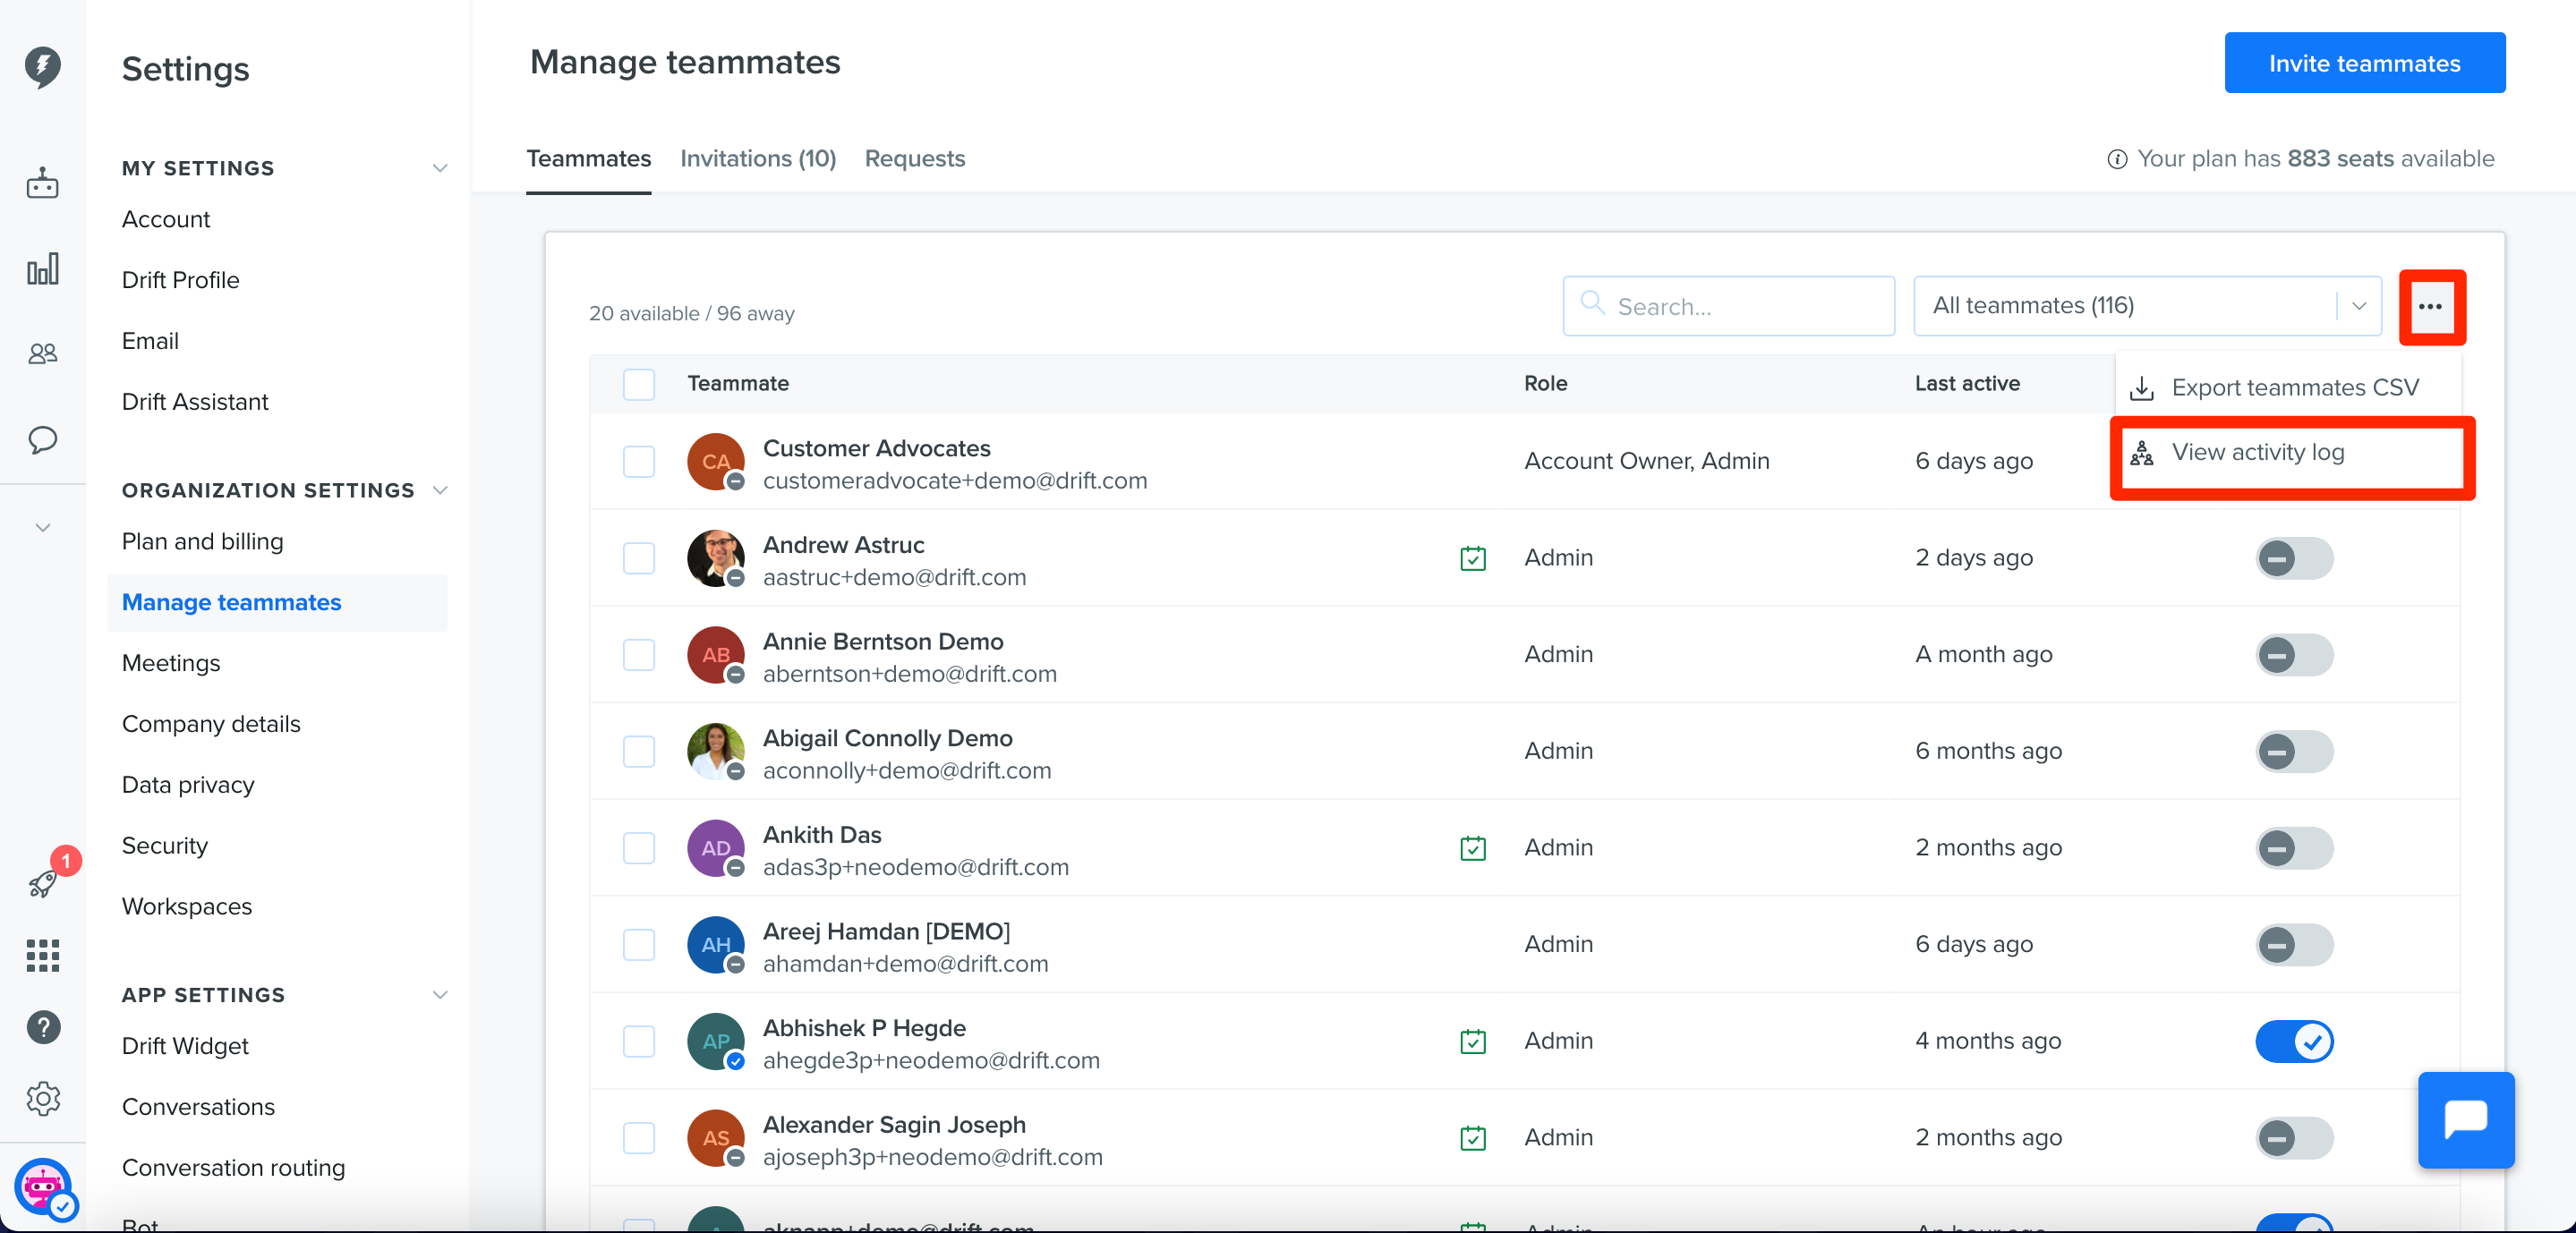The image size is (2576, 1233).
Task: Check the box for Annie Berntson Demo
Action: click(x=638, y=654)
